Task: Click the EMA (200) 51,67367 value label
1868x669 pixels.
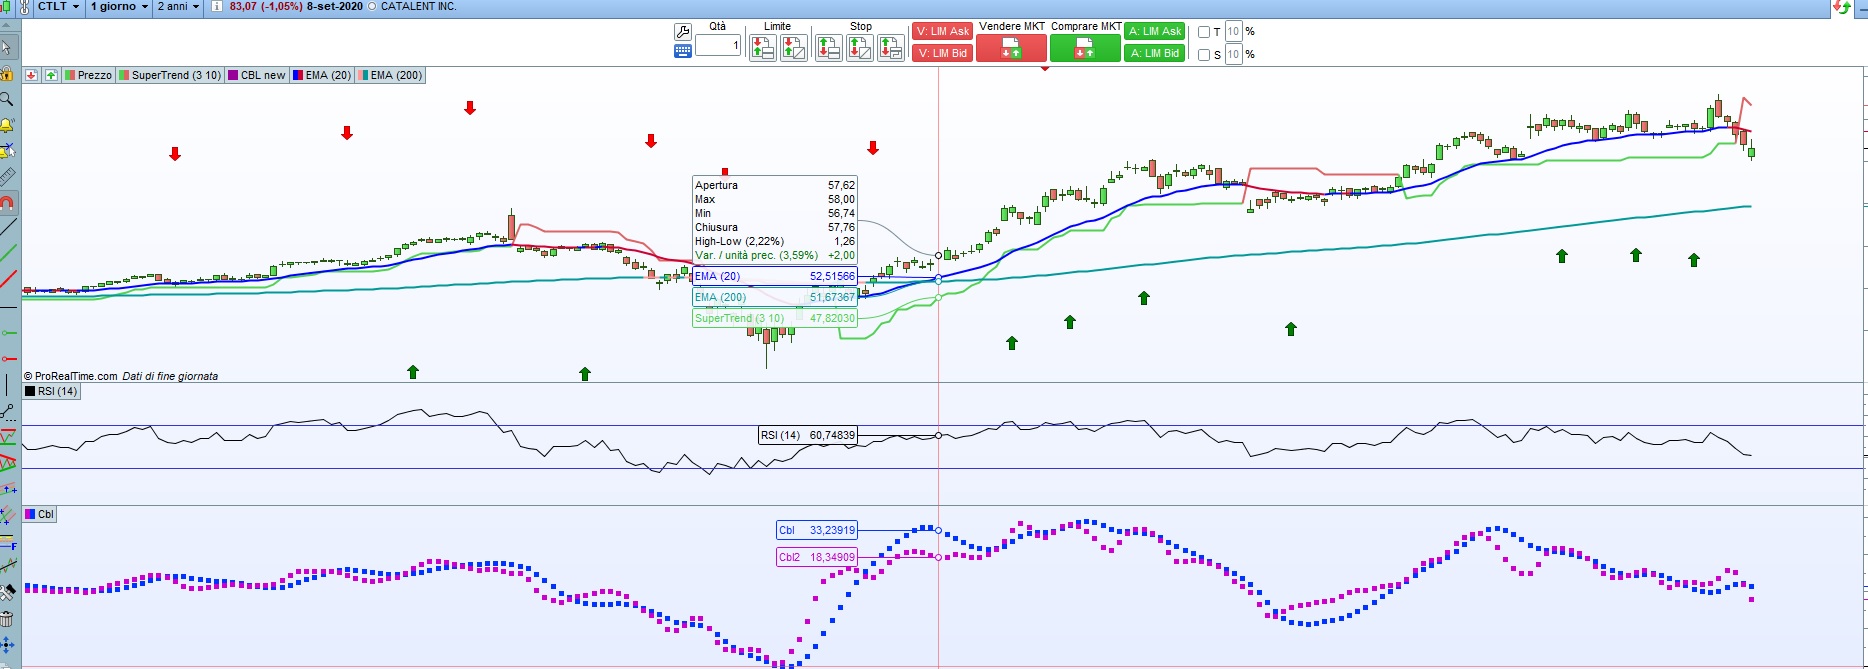Action: tap(775, 297)
